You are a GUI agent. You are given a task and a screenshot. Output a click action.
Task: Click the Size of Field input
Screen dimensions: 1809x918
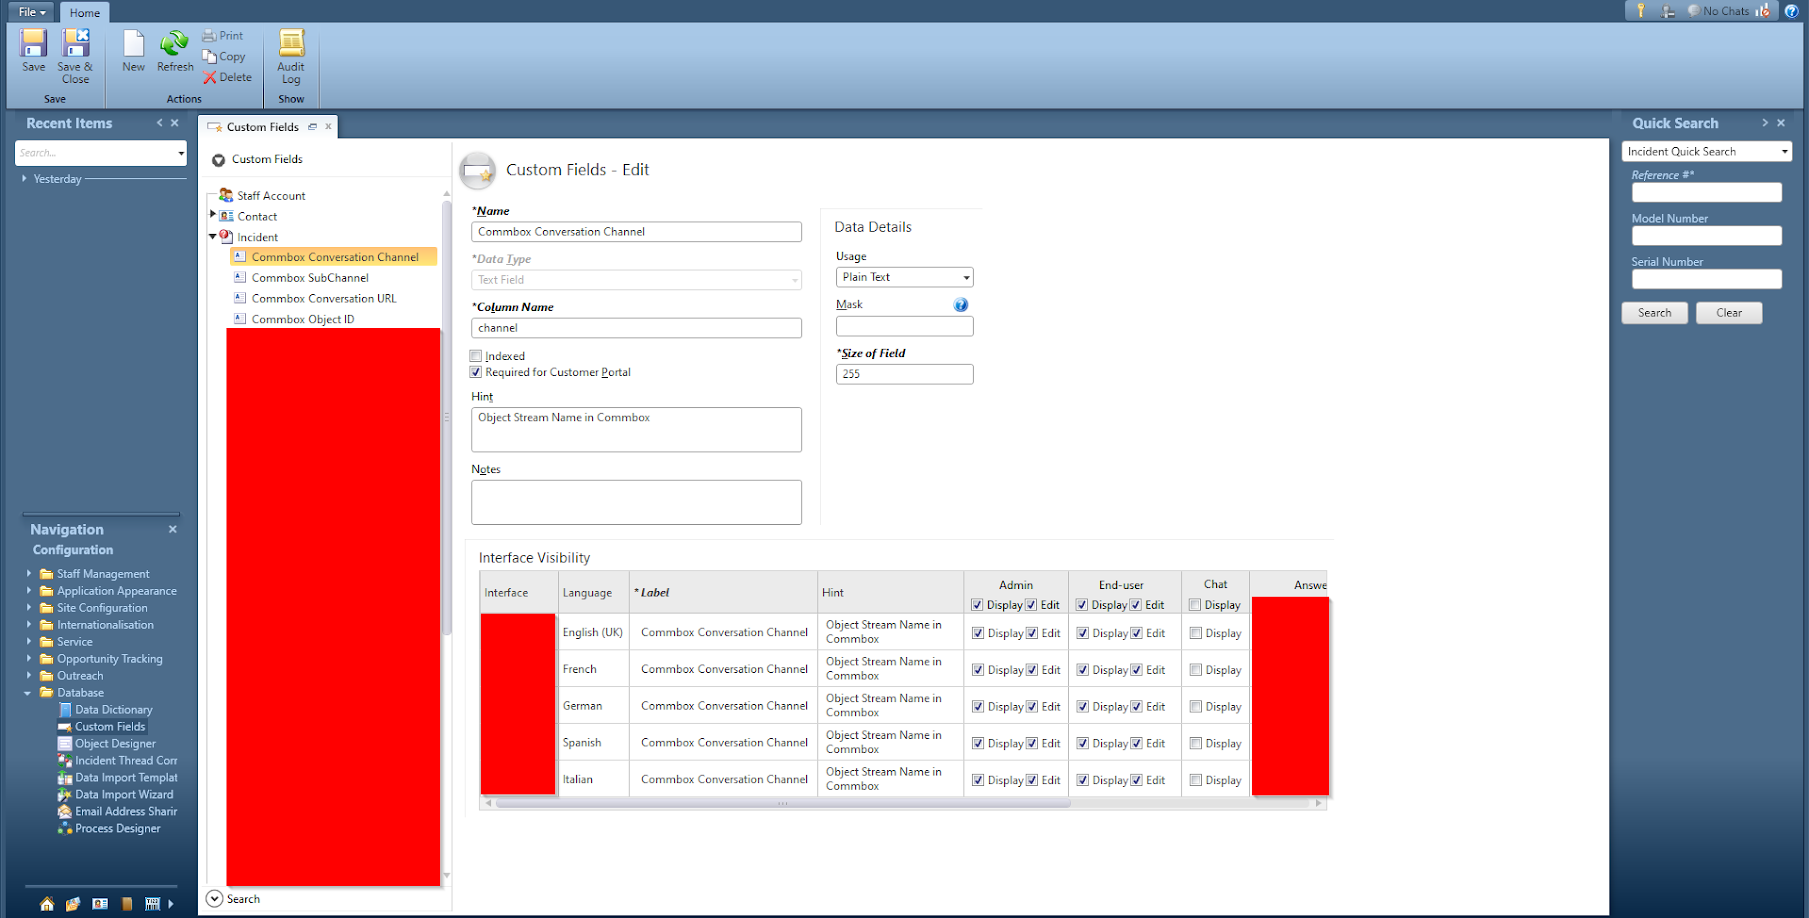[x=904, y=374]
